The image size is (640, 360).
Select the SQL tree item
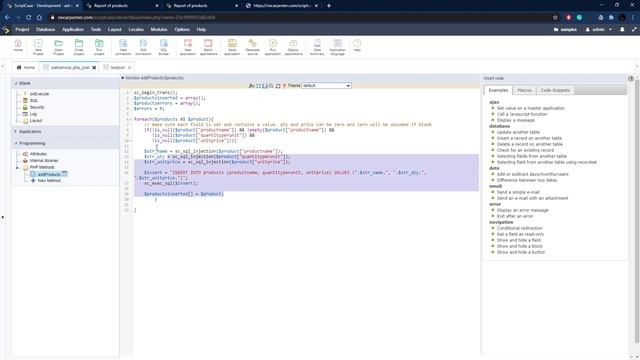coord(34,100)
